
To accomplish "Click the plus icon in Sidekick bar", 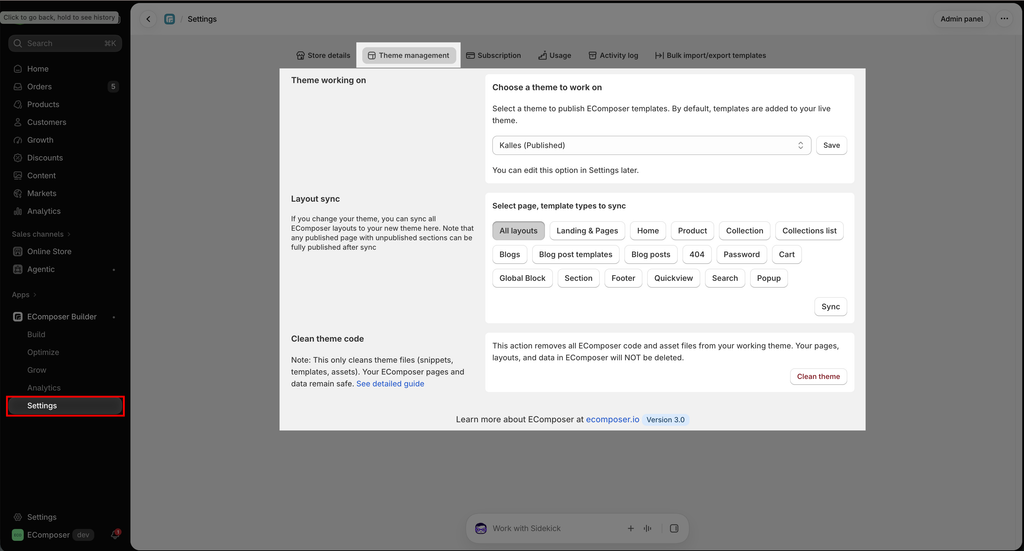I will click(631, 528).
